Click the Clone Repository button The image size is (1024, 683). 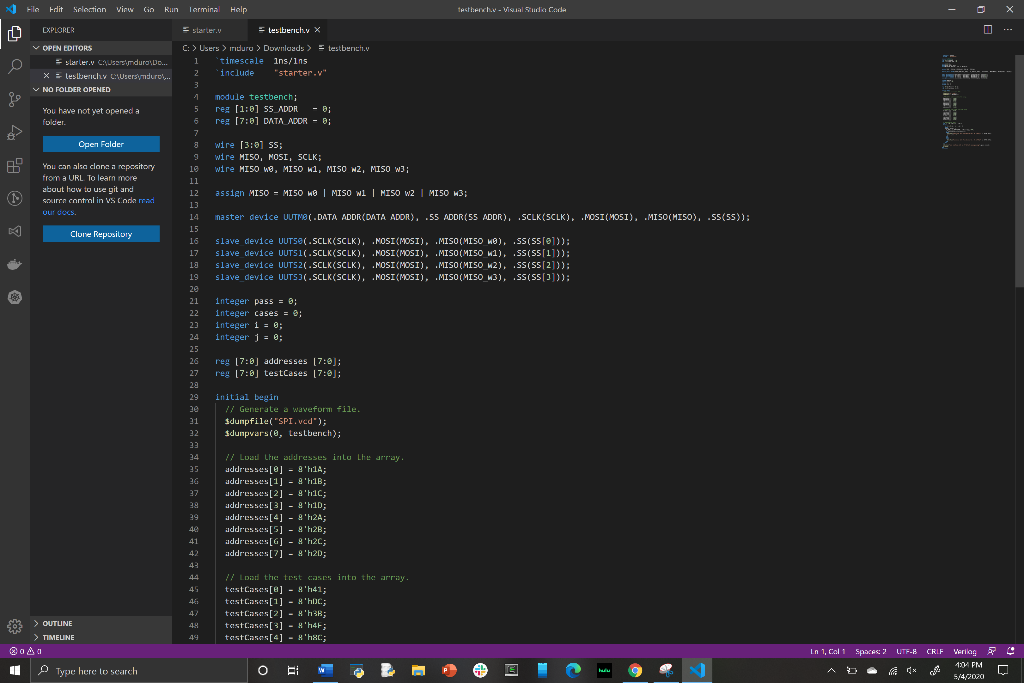point(101,234)
